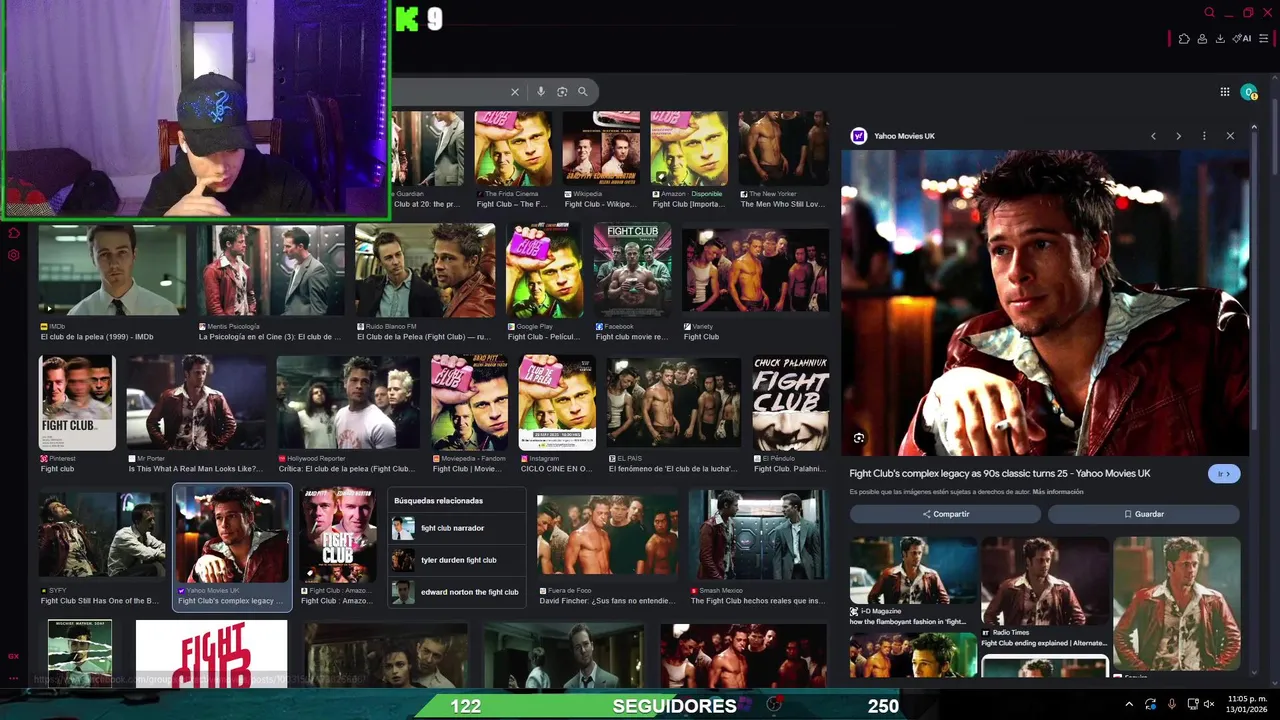The image size is (1280, 720).
Task: Select related search fight club narrador
Action: tap(457, 528)
